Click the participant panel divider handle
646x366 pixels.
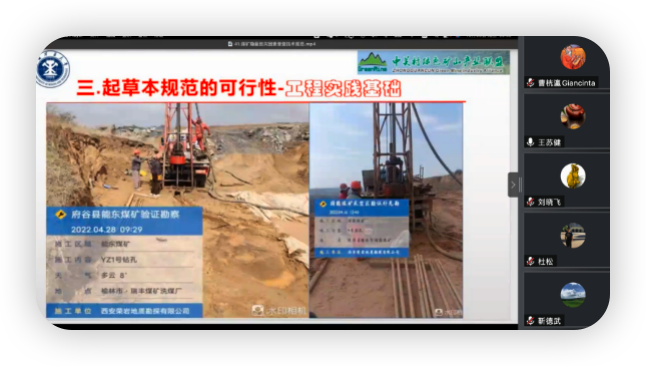click(520, 185)
